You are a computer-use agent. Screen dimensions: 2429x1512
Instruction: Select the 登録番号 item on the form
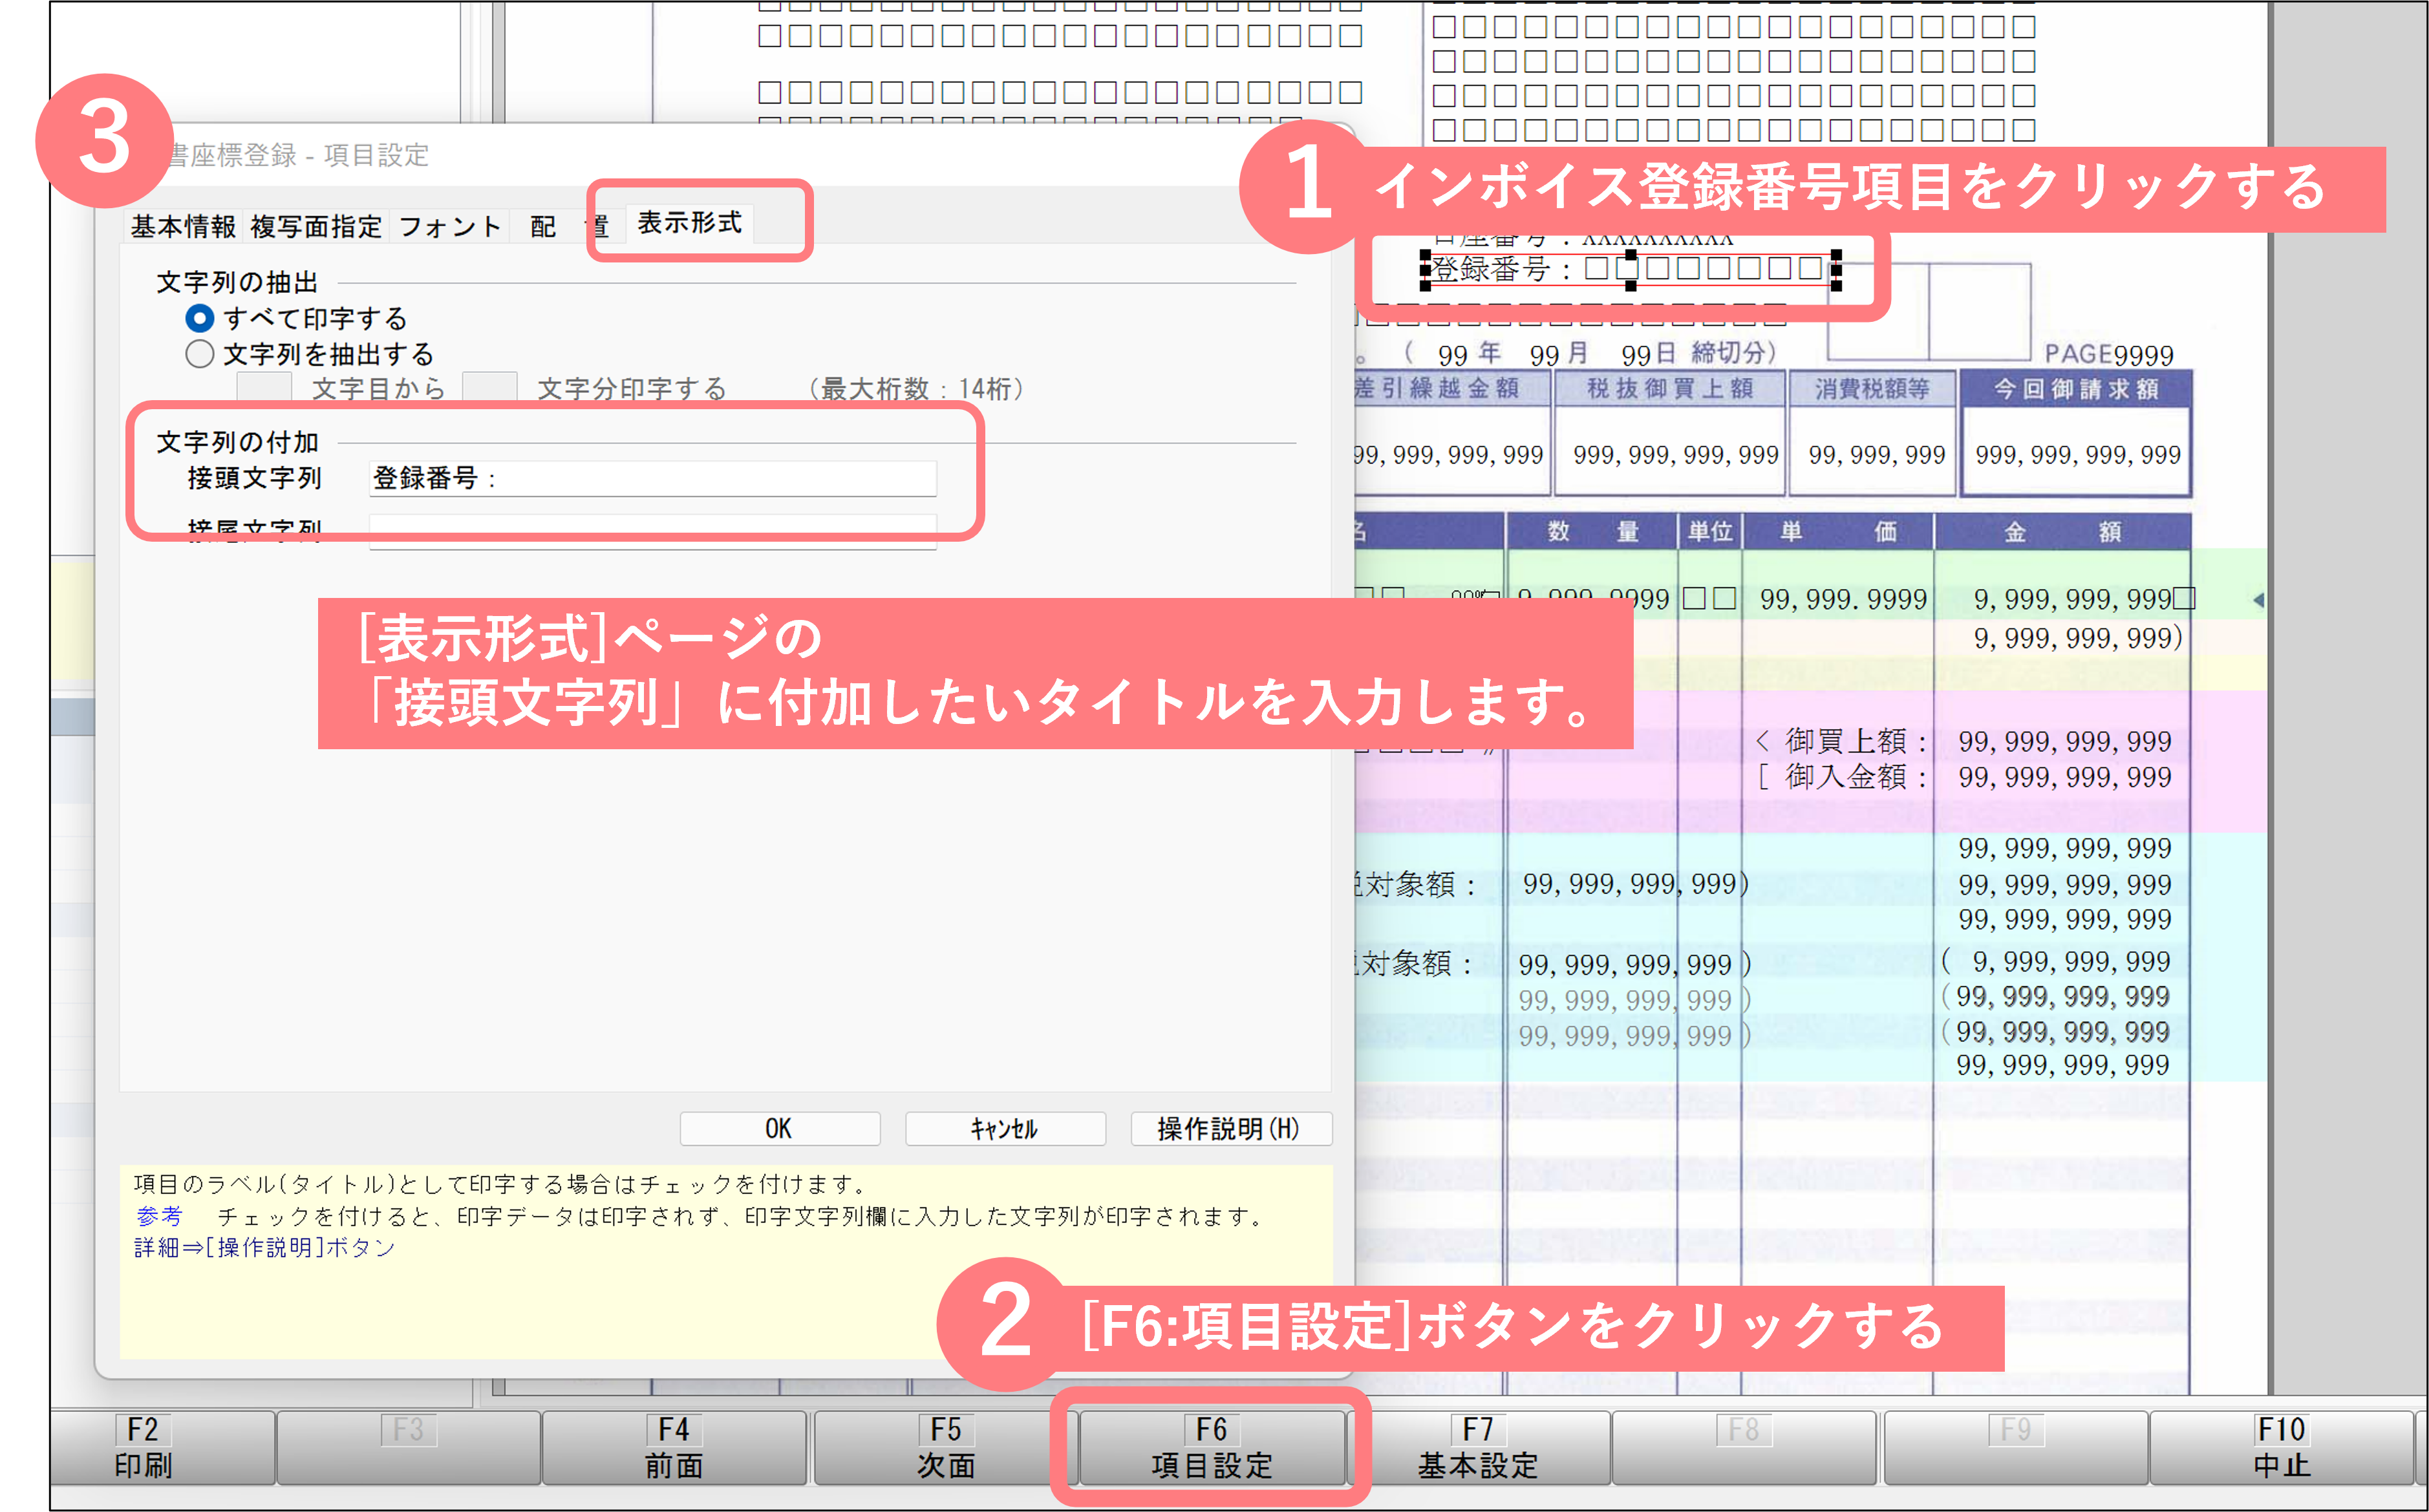click(x=1630, y=269)
